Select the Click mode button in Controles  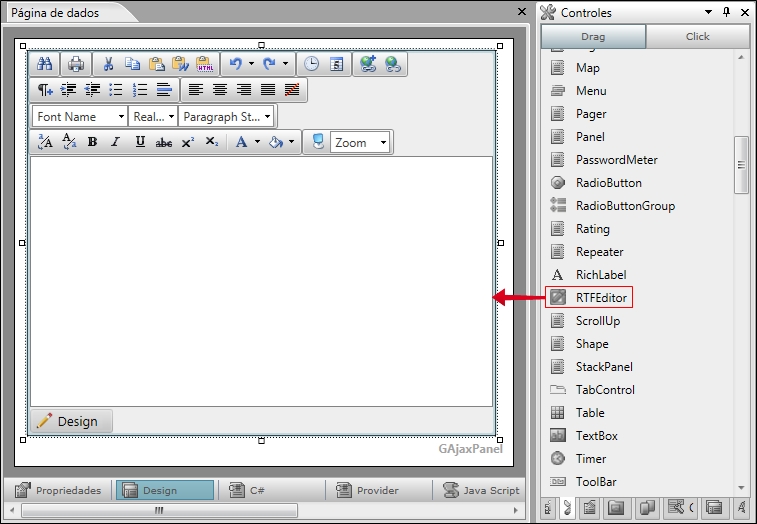(x=698, y=37)
